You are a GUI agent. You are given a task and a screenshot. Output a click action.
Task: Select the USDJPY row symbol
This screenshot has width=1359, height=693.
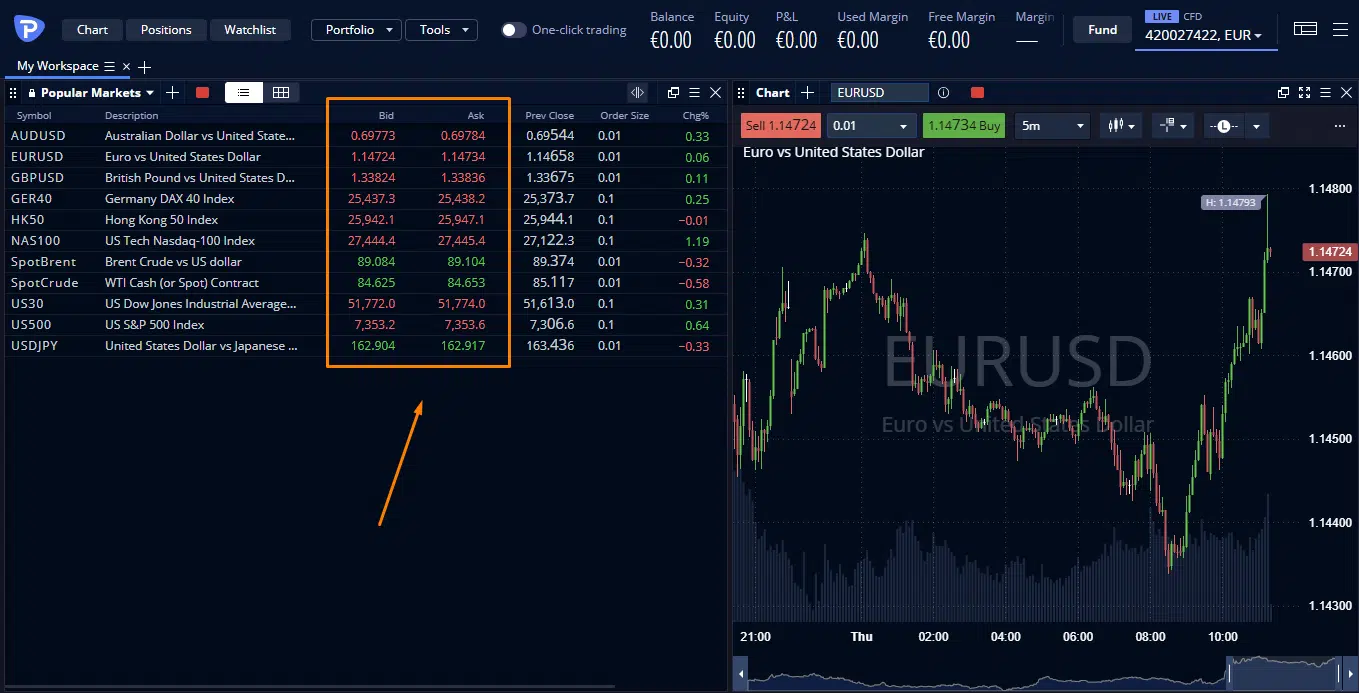click(37, 346)
